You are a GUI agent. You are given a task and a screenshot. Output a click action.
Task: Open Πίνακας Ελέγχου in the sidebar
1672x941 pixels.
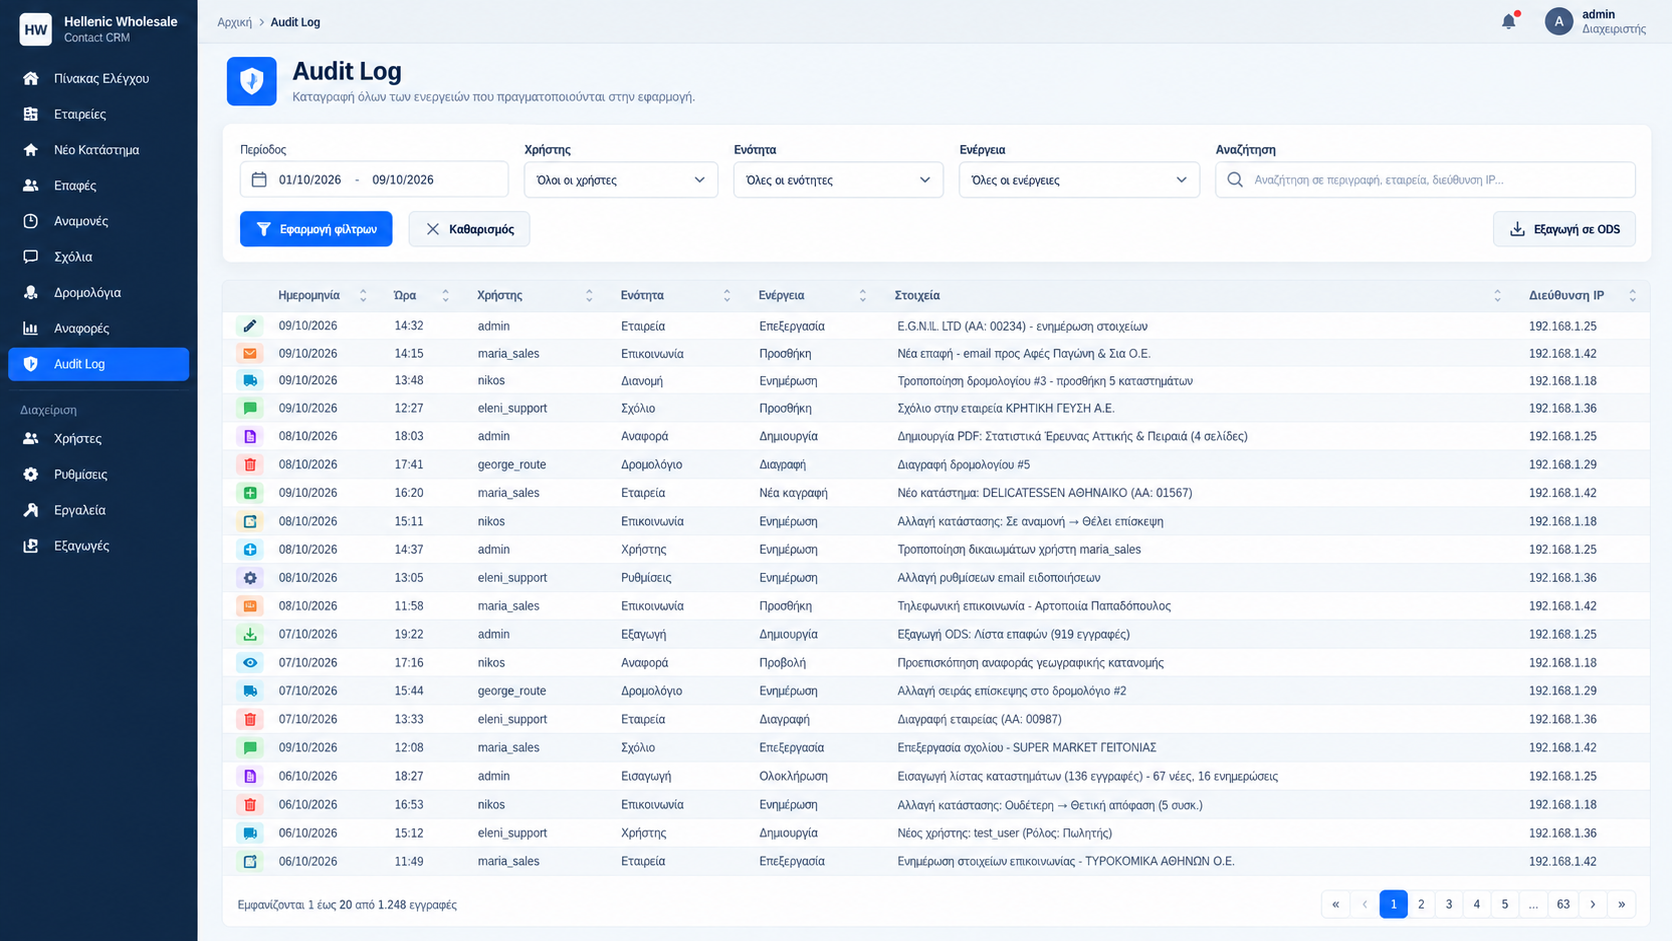pos(98,78)
